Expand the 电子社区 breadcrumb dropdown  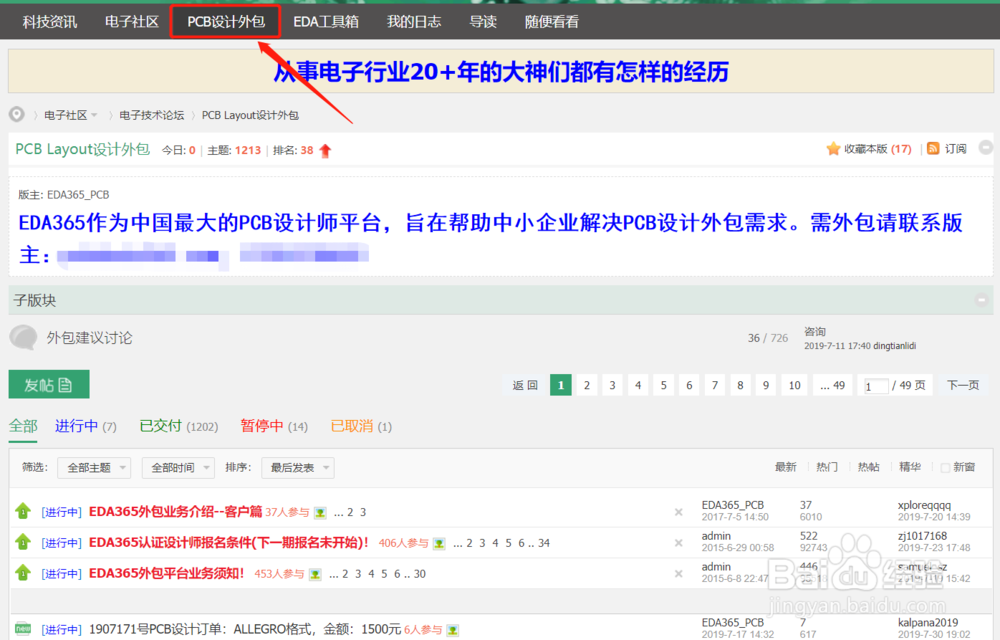(x=94, y=115)
